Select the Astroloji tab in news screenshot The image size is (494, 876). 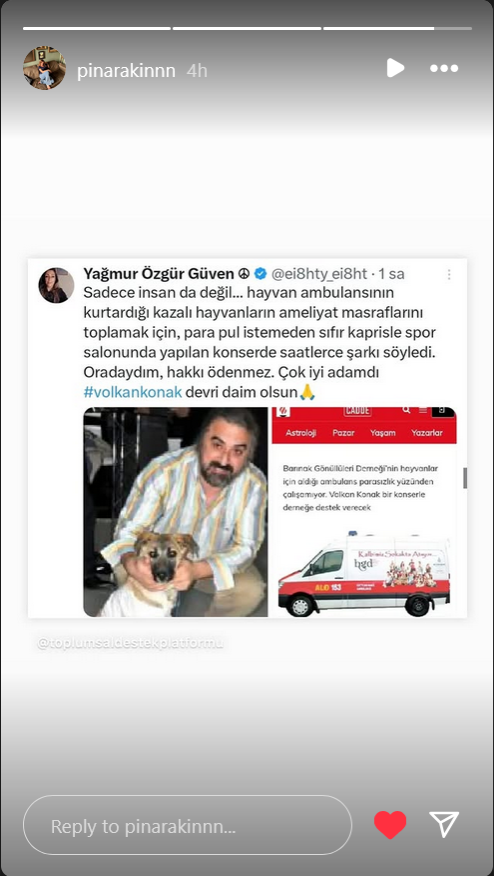[302, 433]
